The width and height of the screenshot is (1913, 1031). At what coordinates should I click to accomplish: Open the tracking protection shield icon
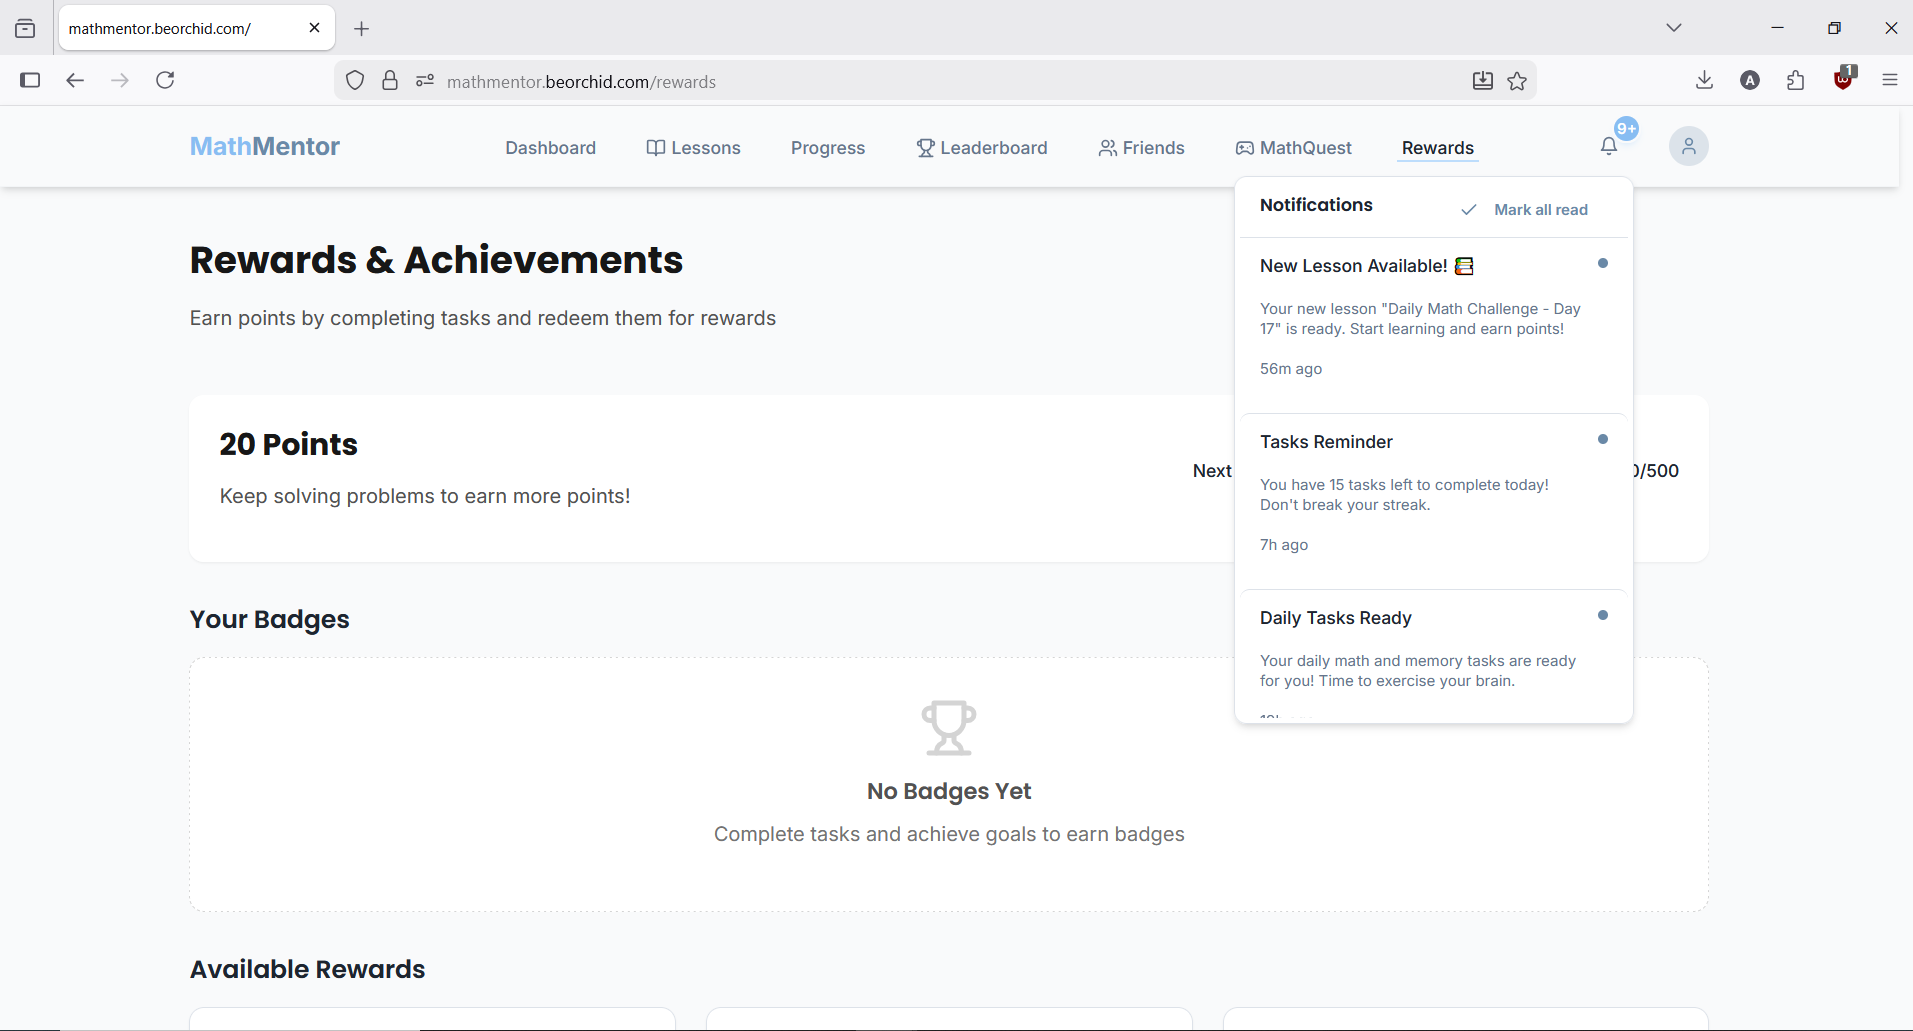click(355, 81)
